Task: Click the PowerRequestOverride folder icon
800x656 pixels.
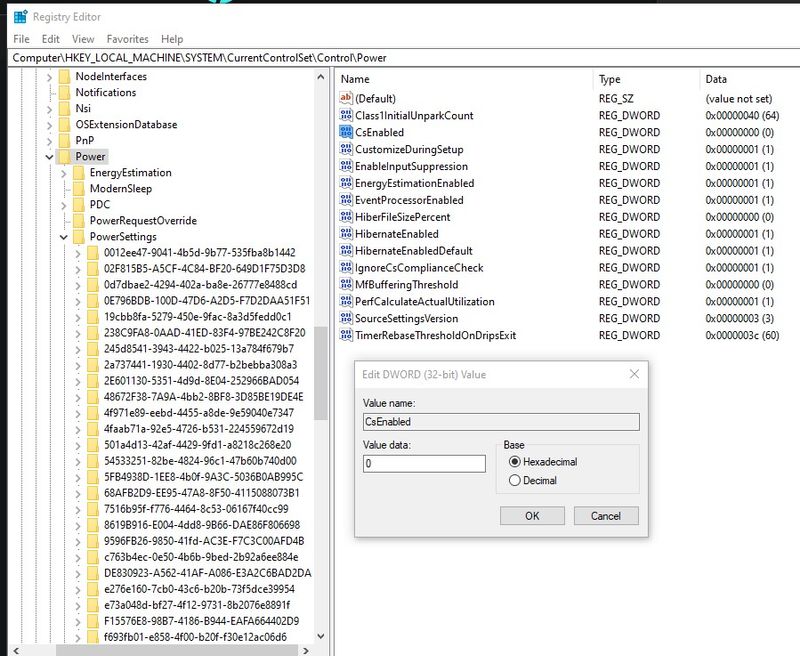Action: pyautogui.click(x=79, y=220)
